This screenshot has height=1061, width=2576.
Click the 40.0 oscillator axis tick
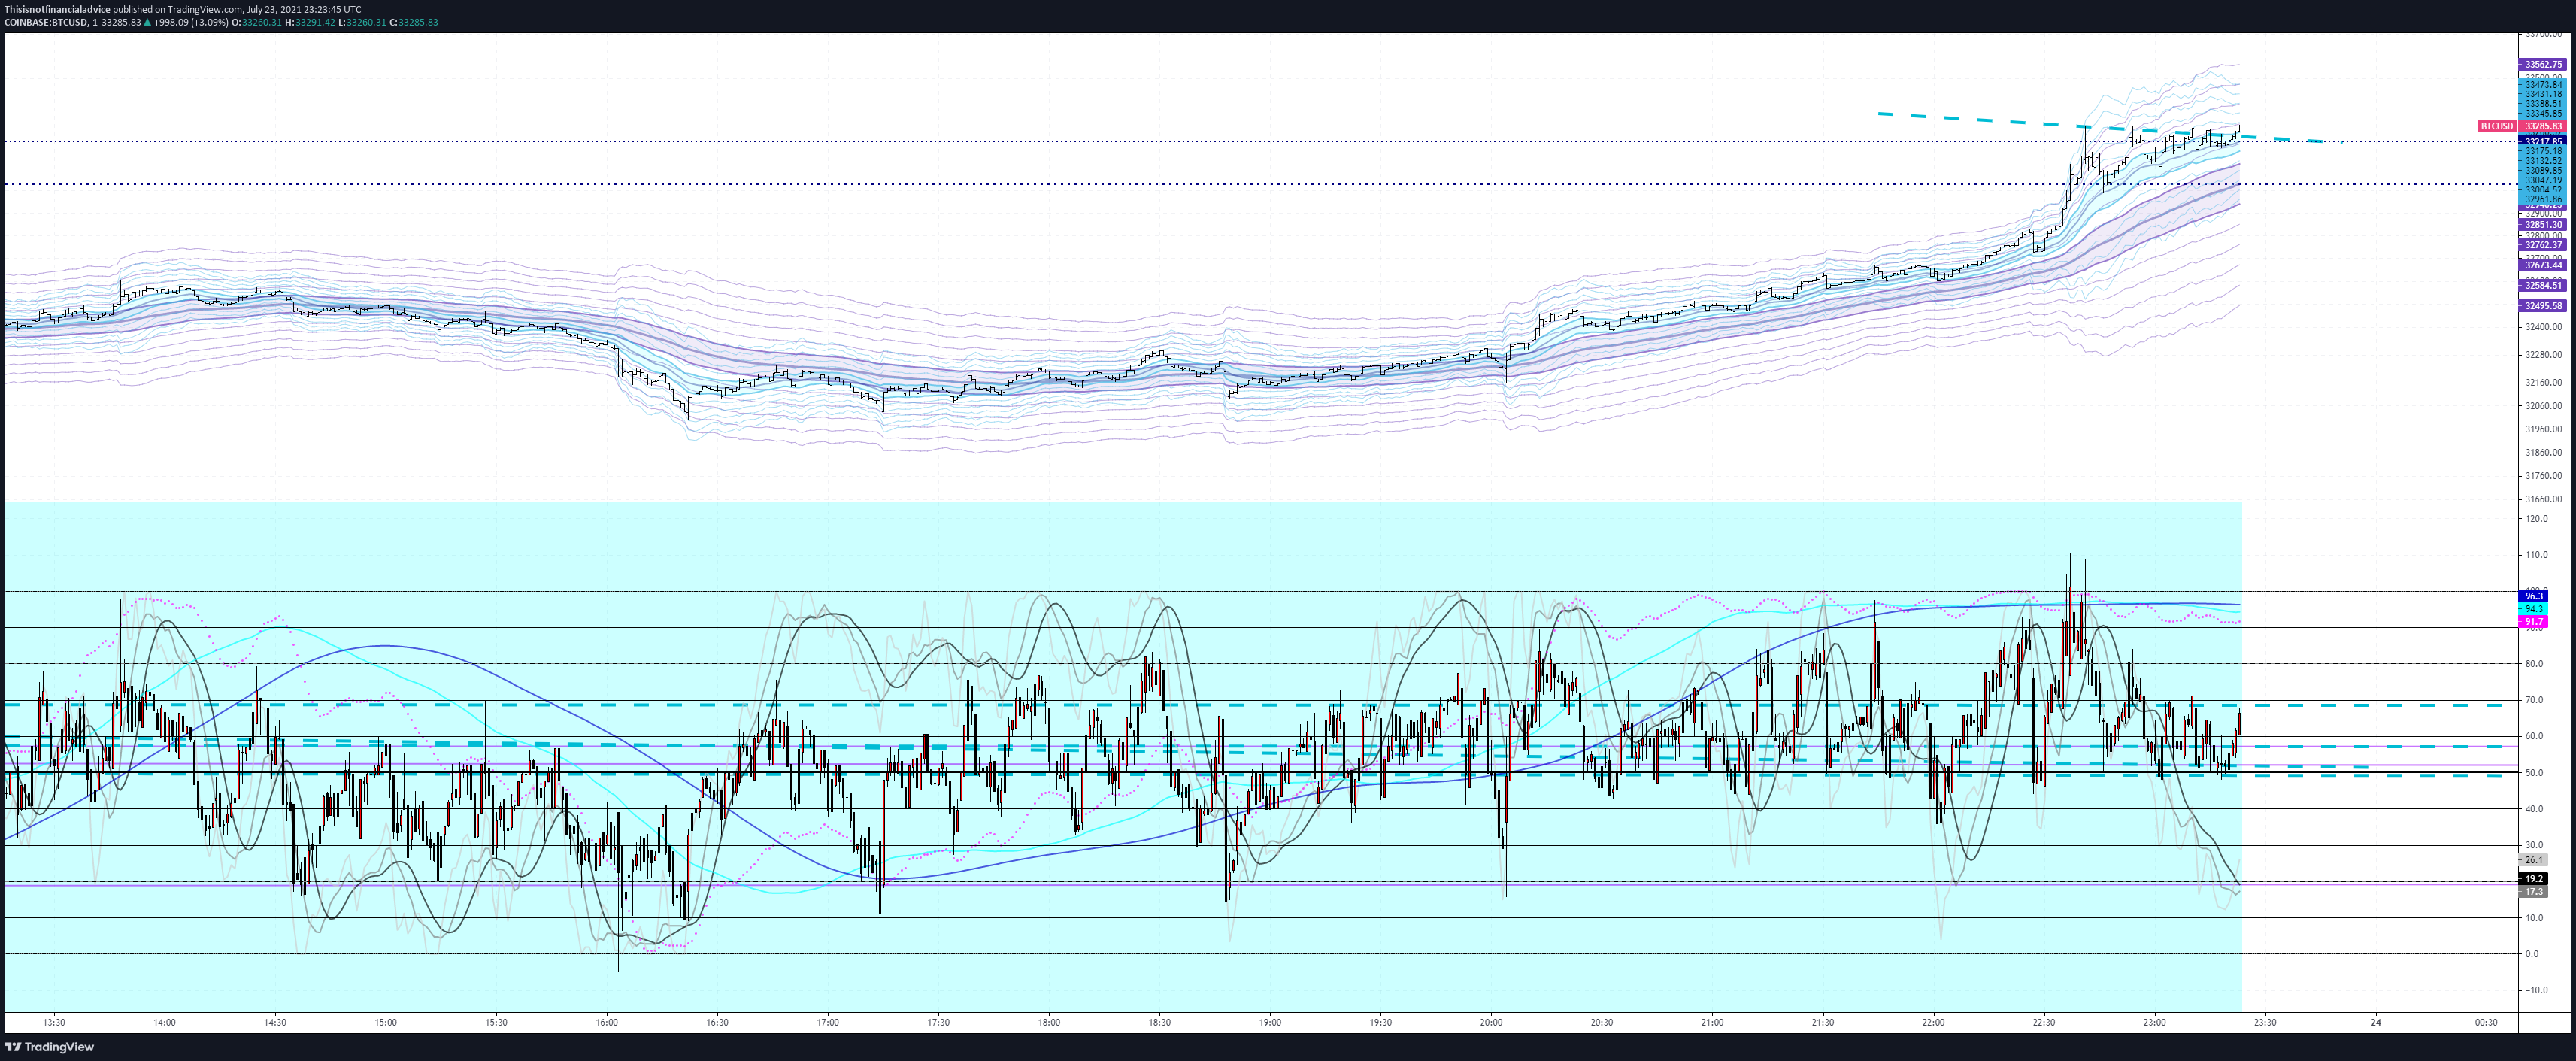2535,809
